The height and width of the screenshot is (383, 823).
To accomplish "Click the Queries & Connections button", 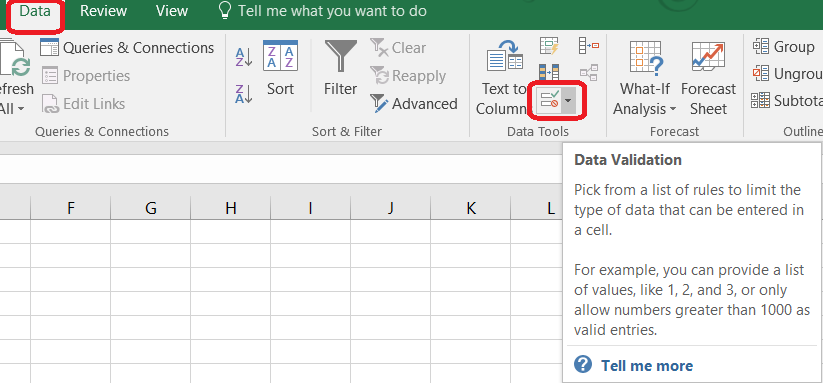I will click(x=127, y=48).
